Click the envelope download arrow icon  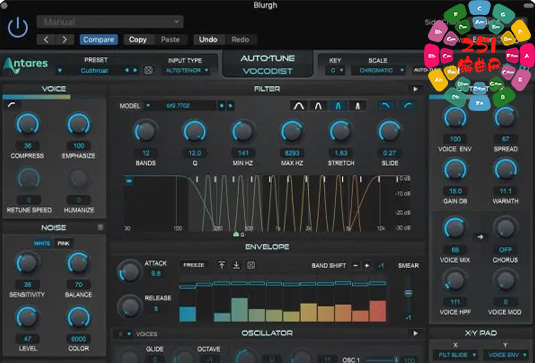click(x=236, y=265)
